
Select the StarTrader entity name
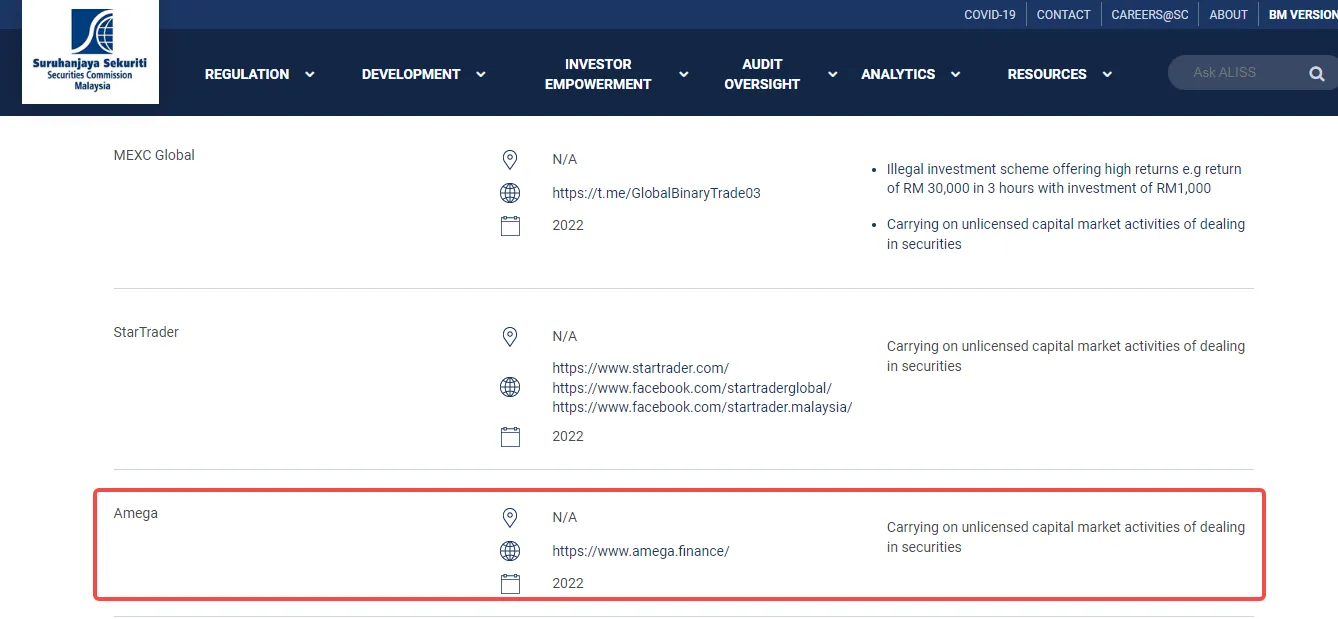146,332
